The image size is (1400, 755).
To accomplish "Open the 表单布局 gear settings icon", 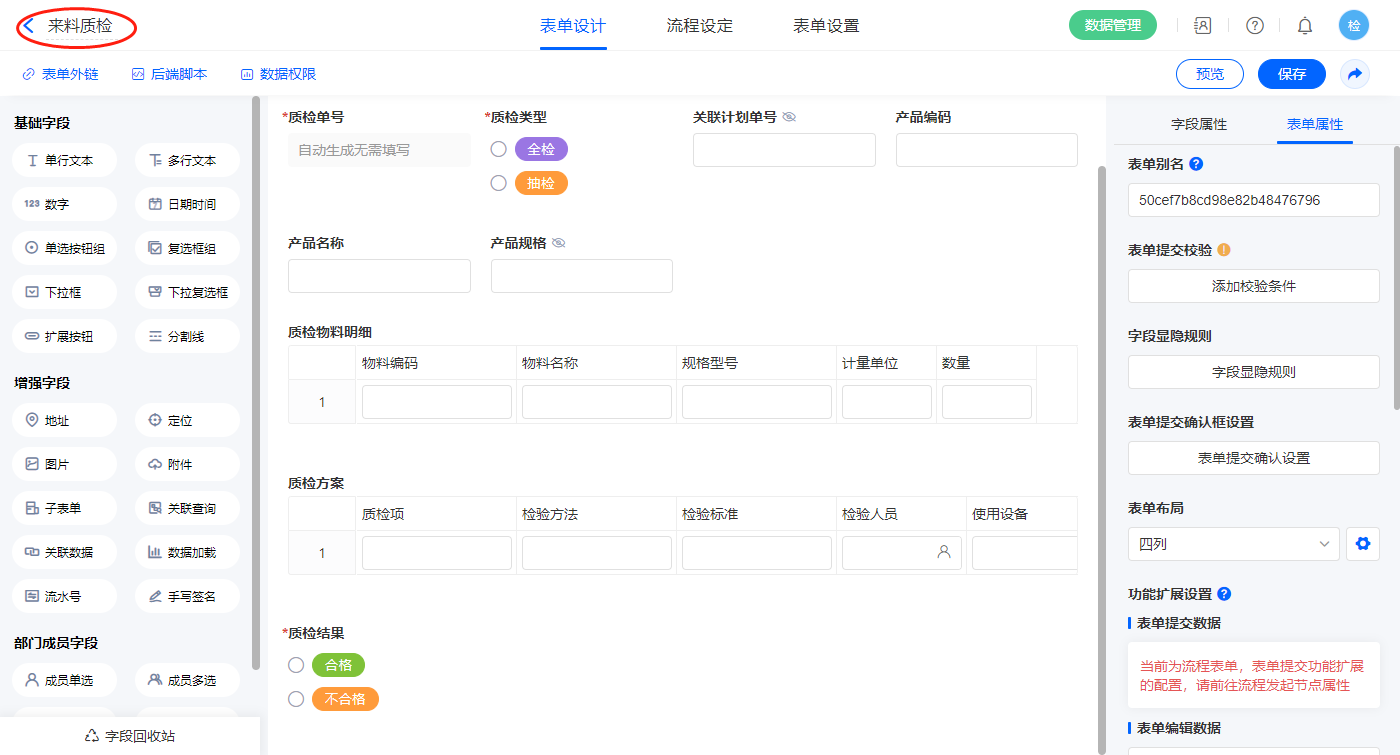I will tap(1361, 544).
